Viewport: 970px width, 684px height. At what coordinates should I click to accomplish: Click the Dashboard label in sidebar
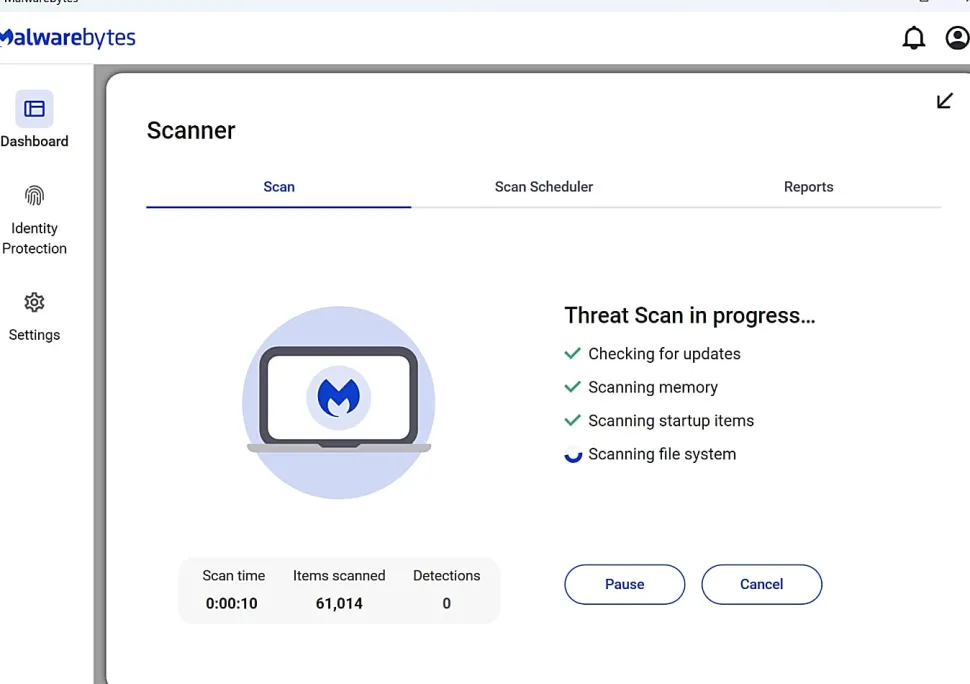(x=34, y=142)
